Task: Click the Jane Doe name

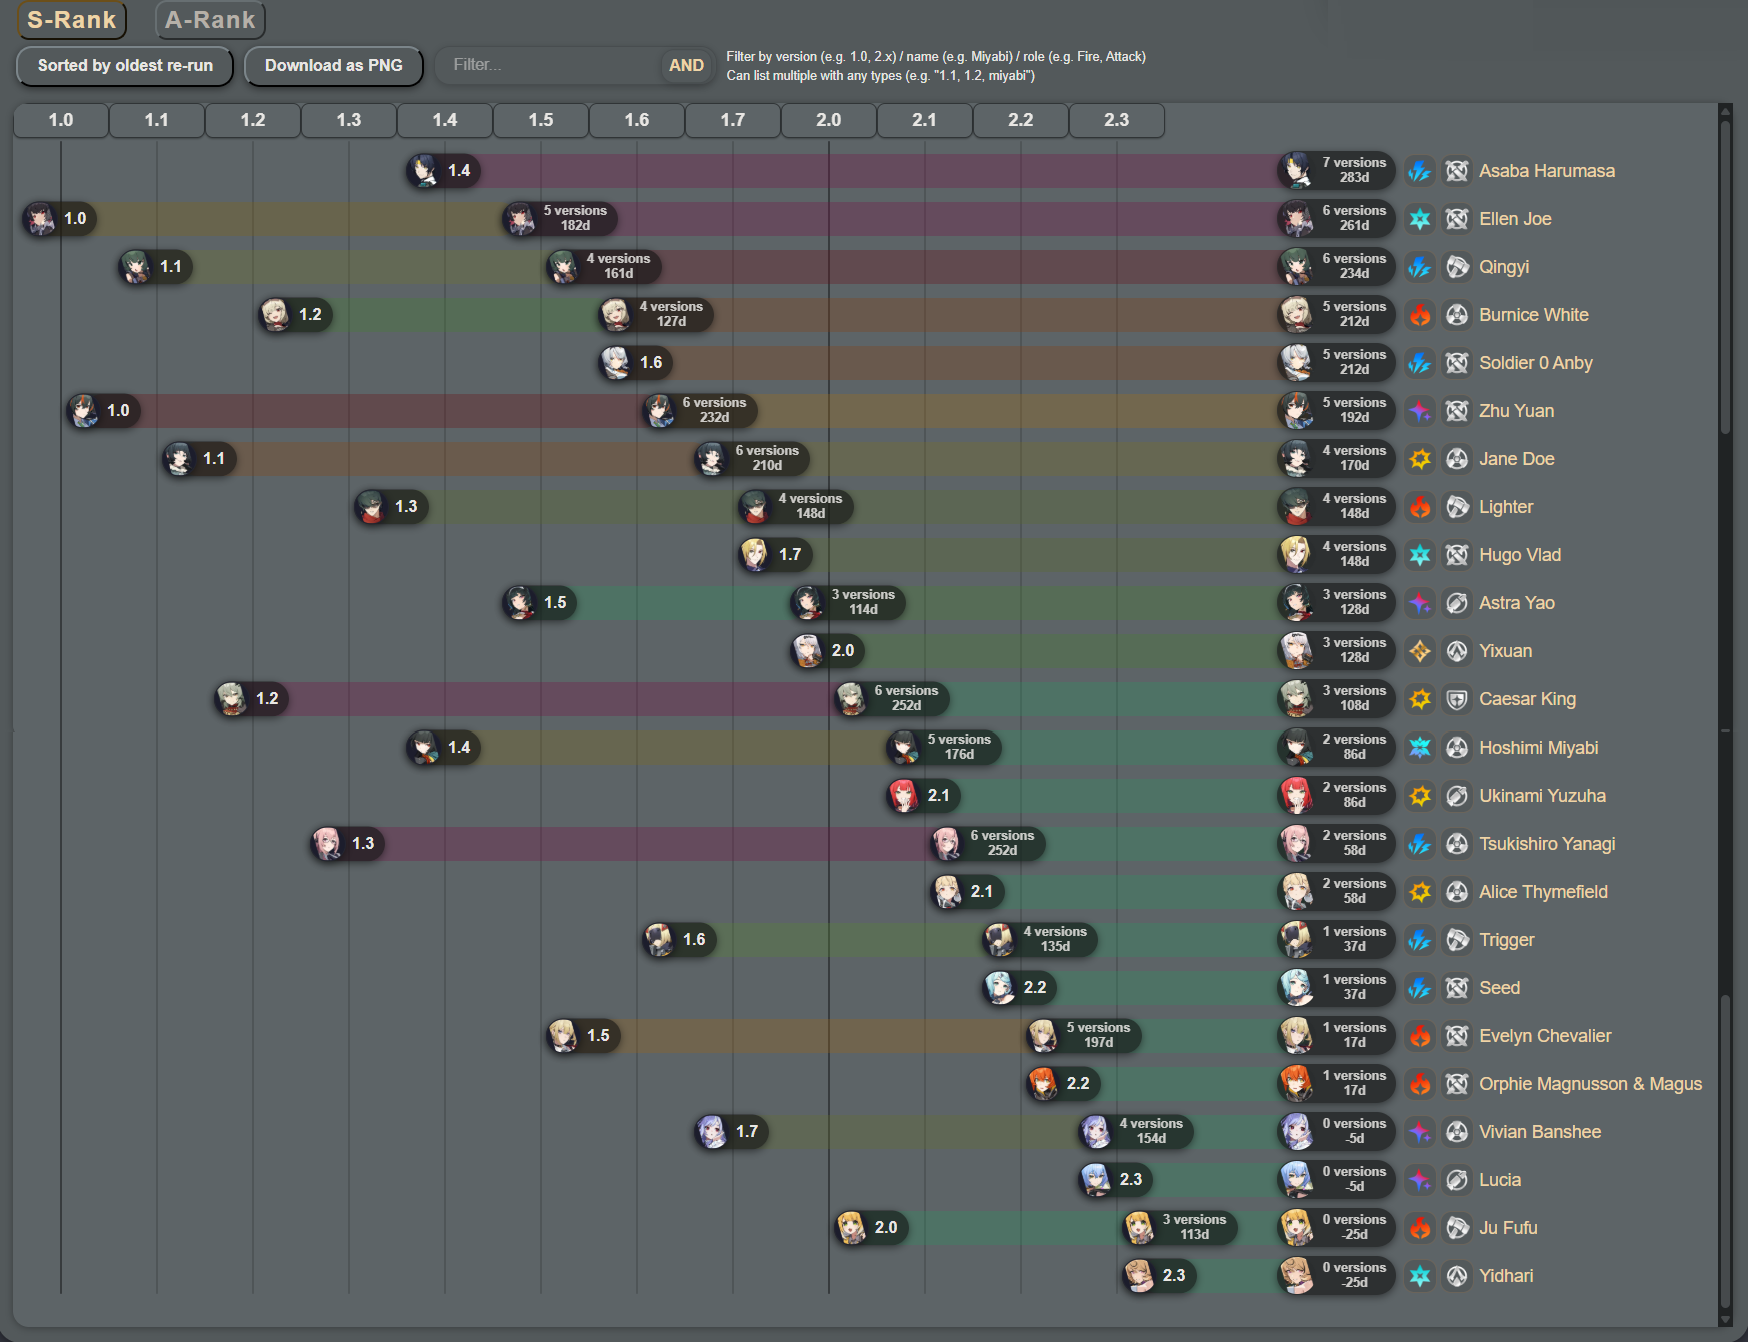Action: pyautogui.click(x=1517, y=459)
